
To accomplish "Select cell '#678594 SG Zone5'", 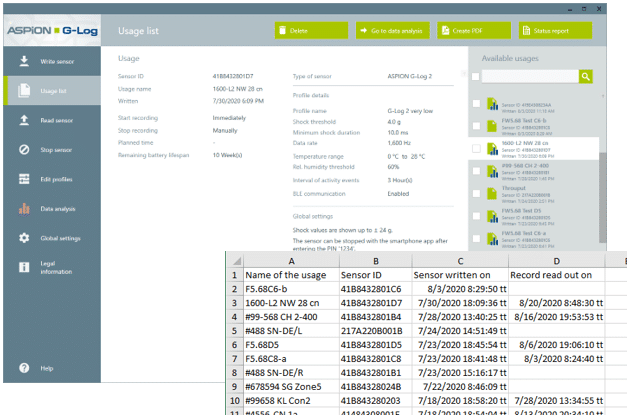I will pos(291,387).
